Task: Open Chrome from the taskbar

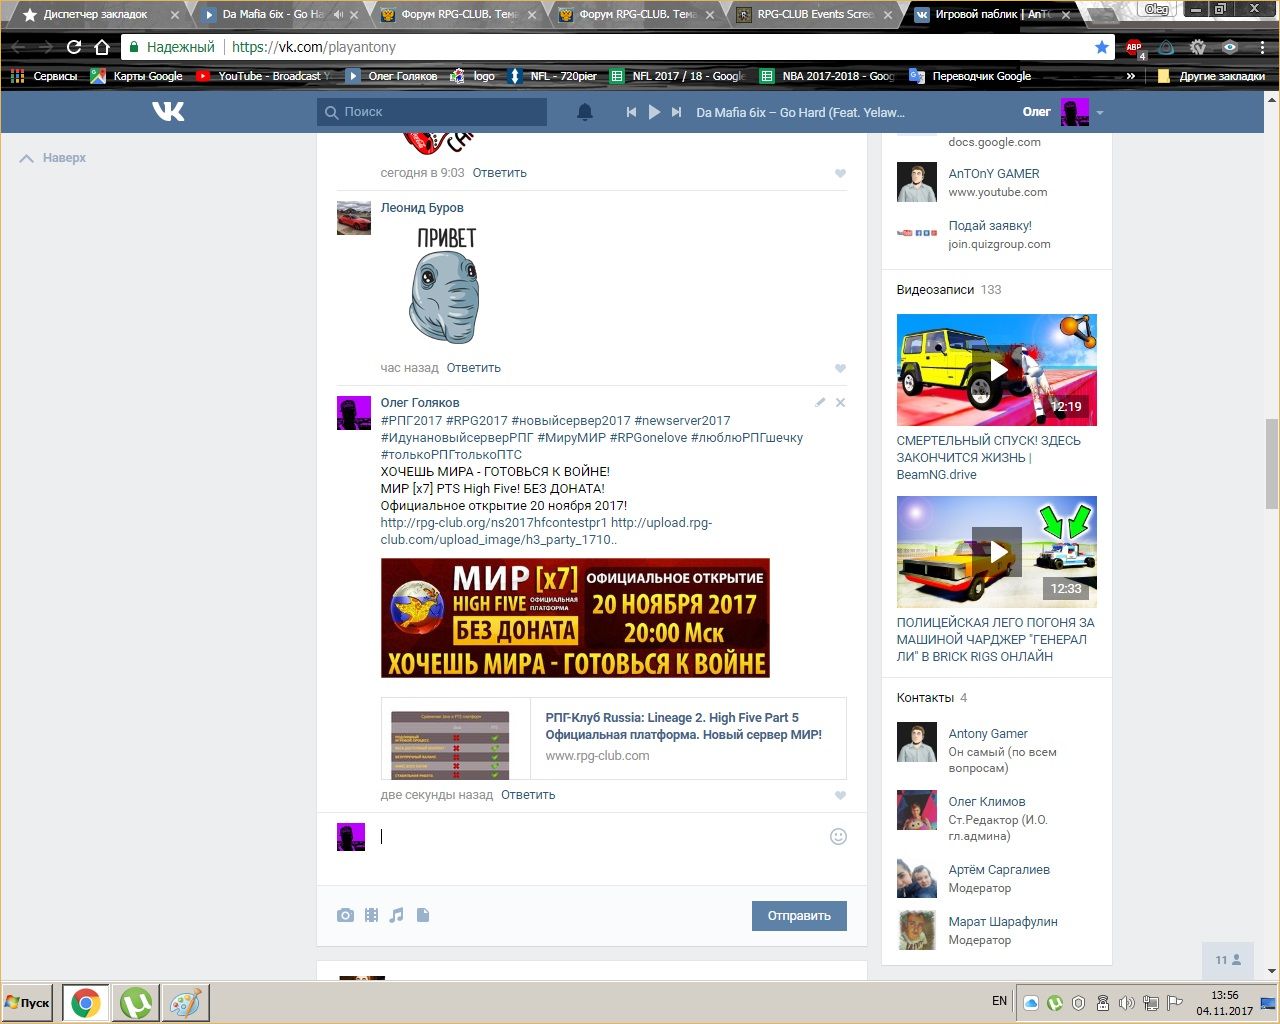Action: 85,1002
